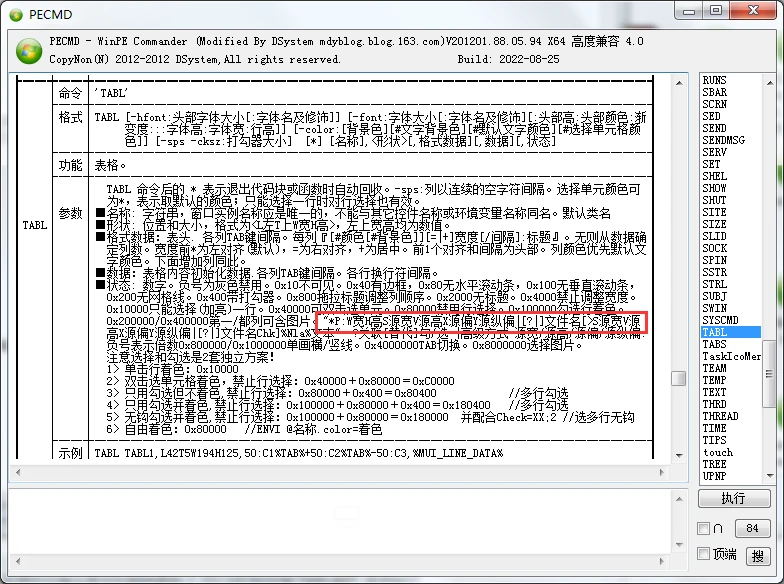Select TEMP in the command list

(714, 380)
